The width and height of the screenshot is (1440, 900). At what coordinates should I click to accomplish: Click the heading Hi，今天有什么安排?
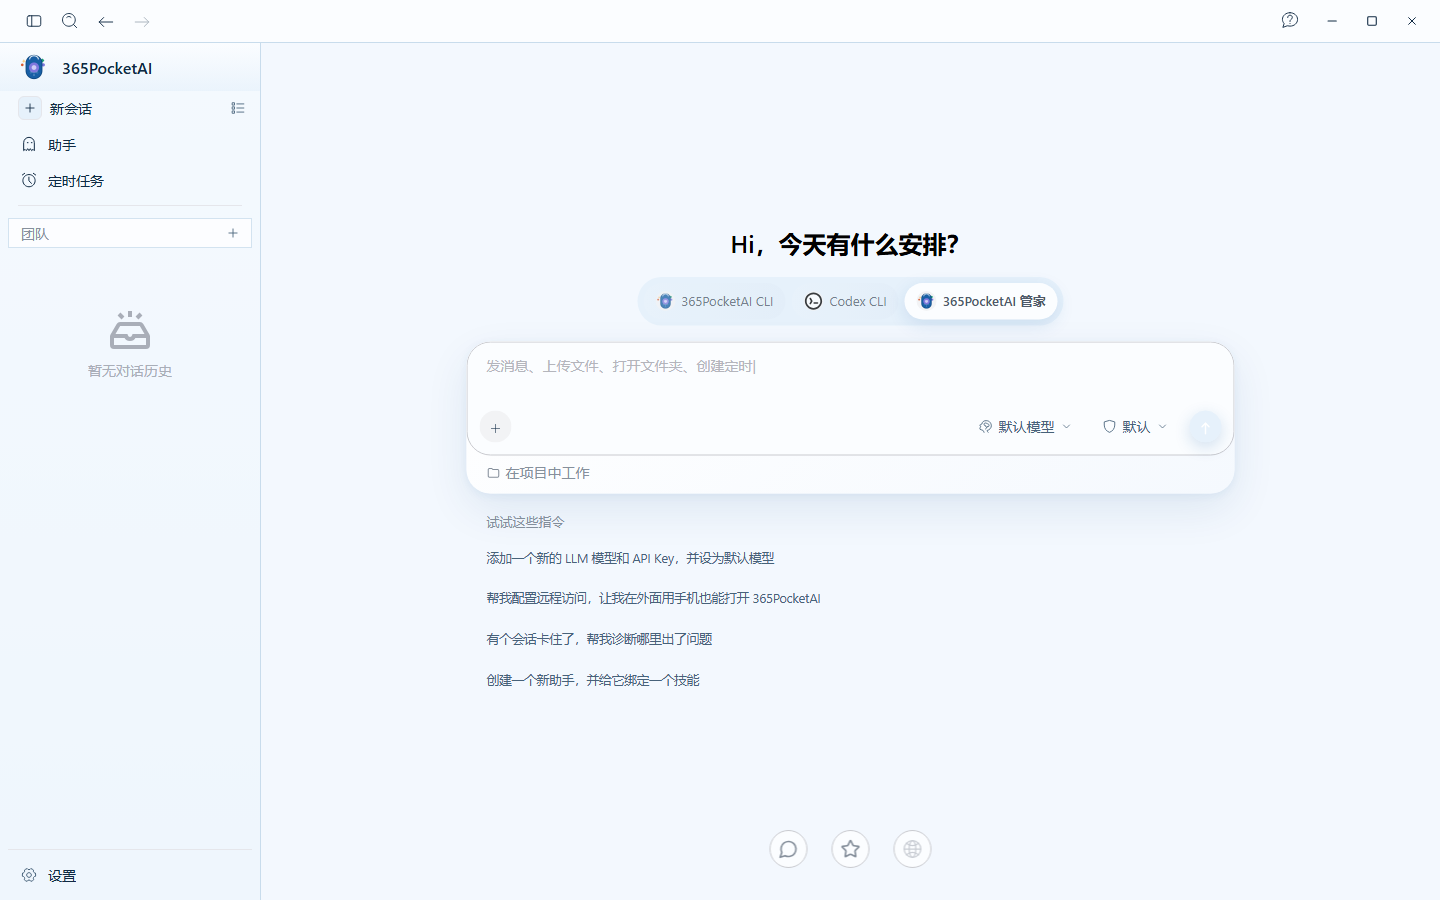click(x=845, y=245)
